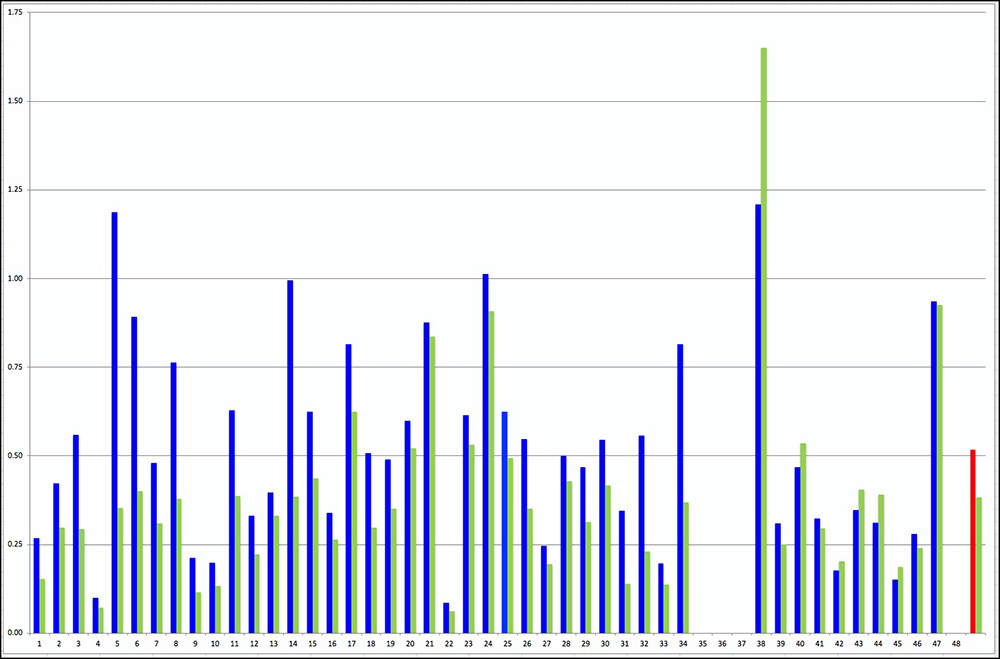The height and width of the screenshot is (659, 1000).
Task: Select the blue bar above category 11
Action: [x=232, y=521]
